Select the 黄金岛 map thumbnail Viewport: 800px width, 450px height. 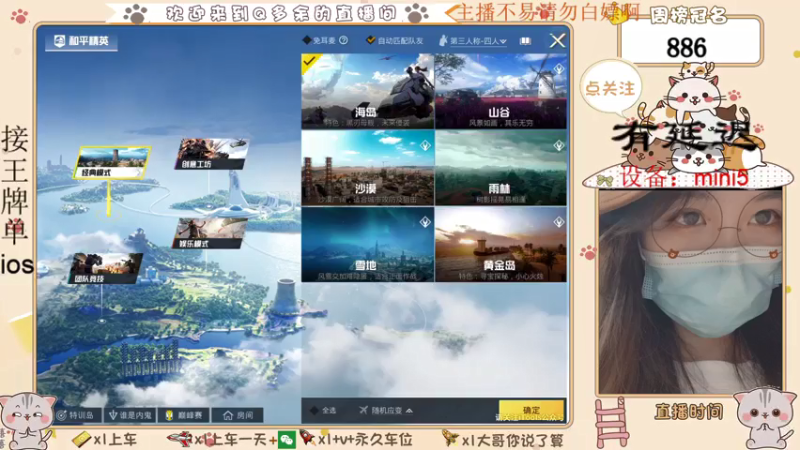[501, 244]
